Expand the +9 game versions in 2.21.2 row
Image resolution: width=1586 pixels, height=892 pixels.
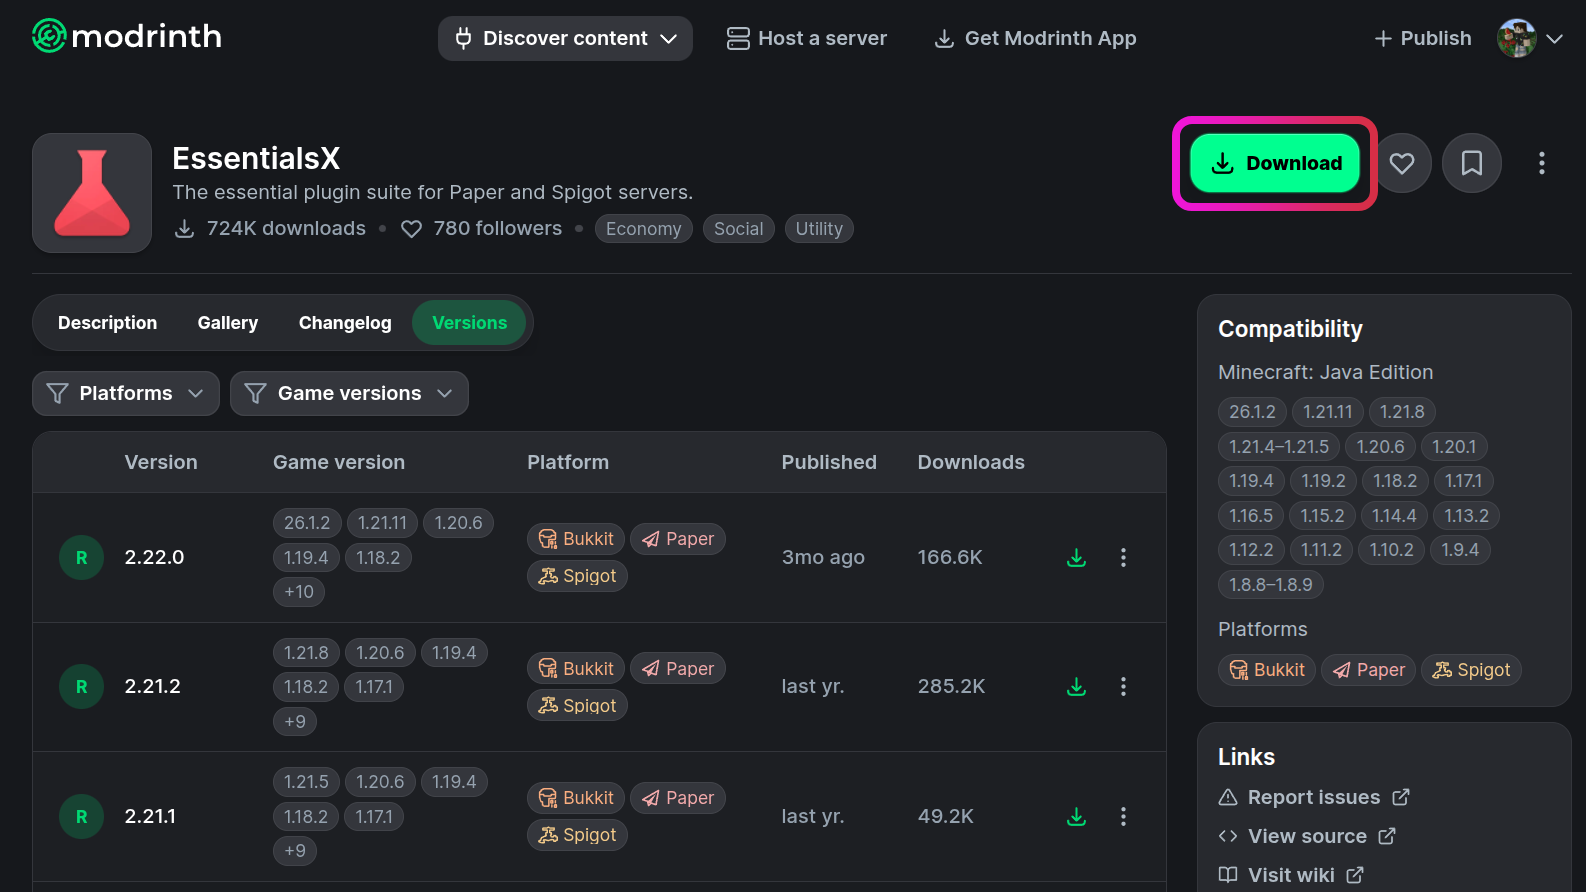click(x=295, y=721)
